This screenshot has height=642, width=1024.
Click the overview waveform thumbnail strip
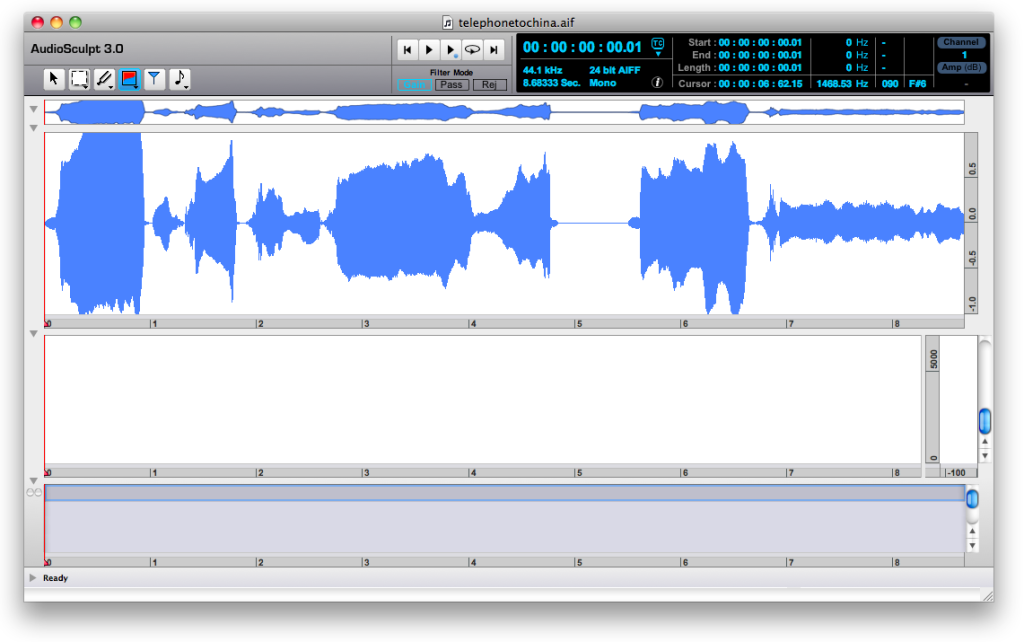(504, 112)
